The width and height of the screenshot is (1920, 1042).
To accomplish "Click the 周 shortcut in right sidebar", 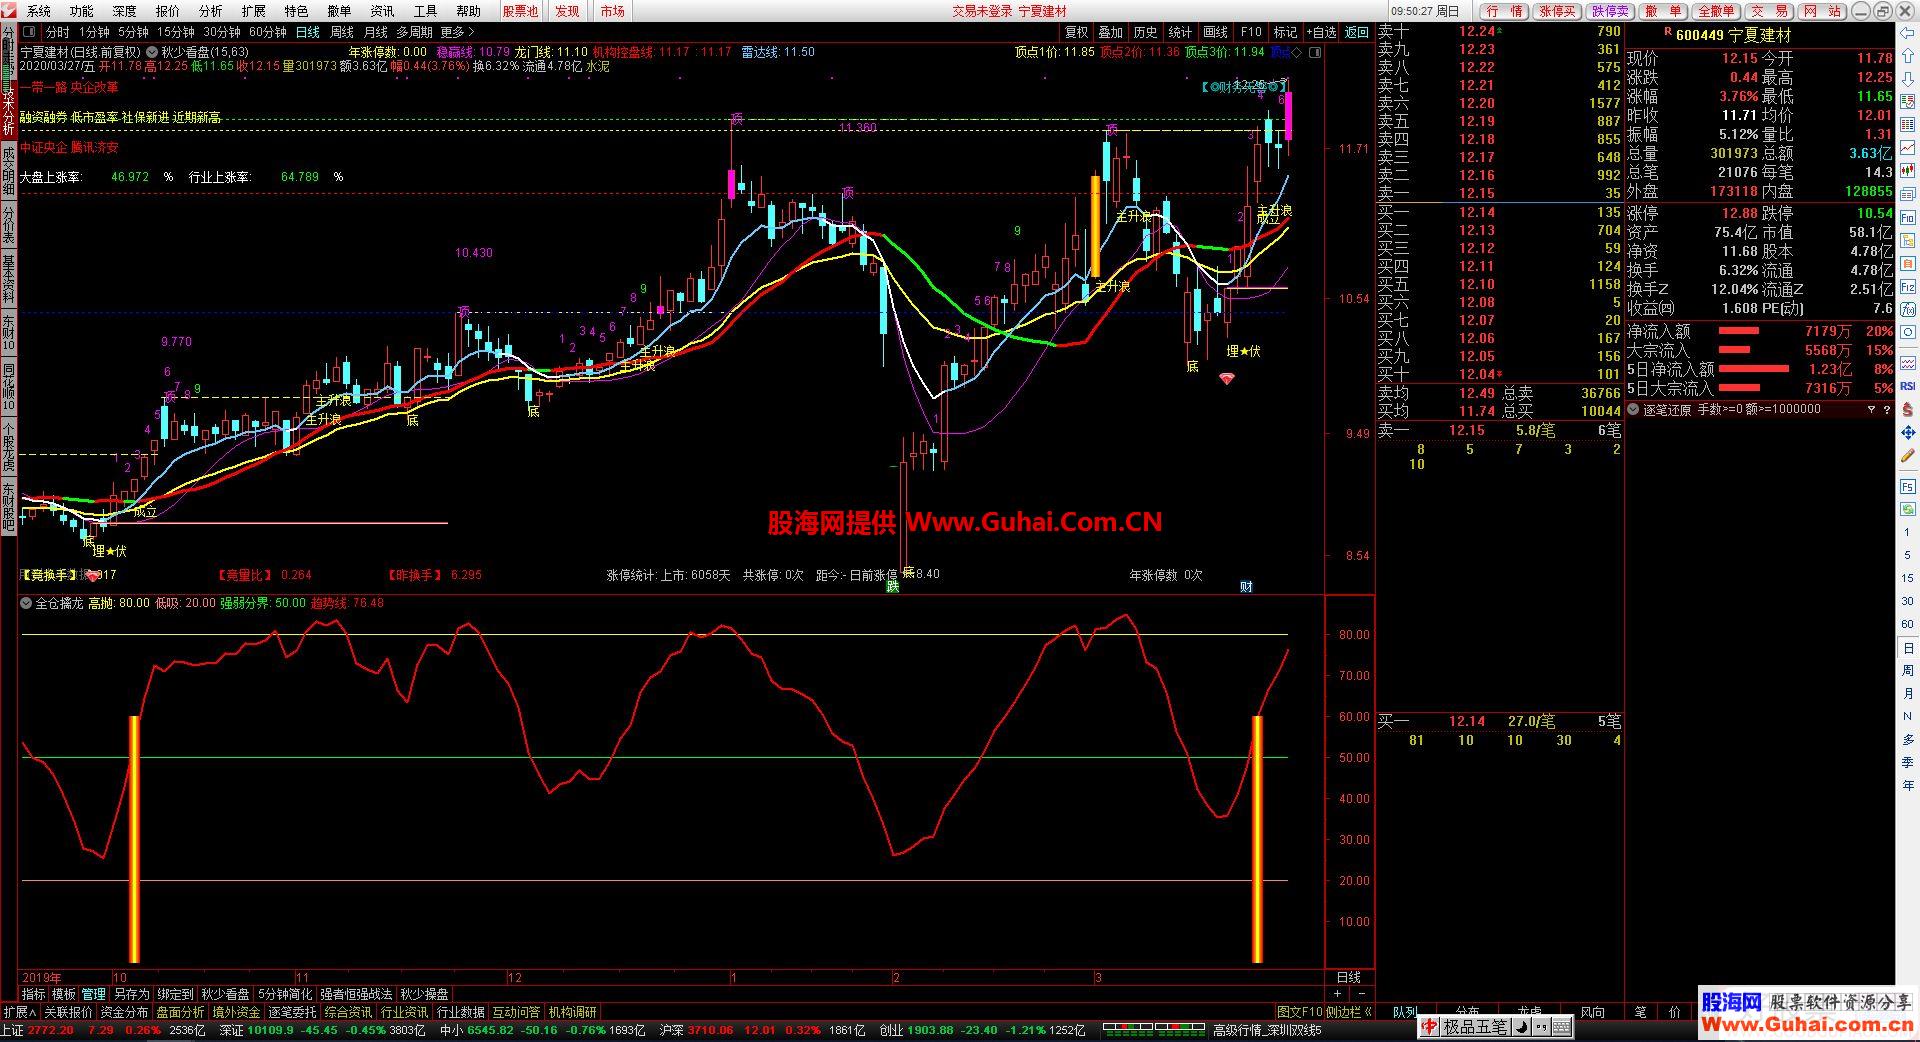I will tap(1908, 670).
